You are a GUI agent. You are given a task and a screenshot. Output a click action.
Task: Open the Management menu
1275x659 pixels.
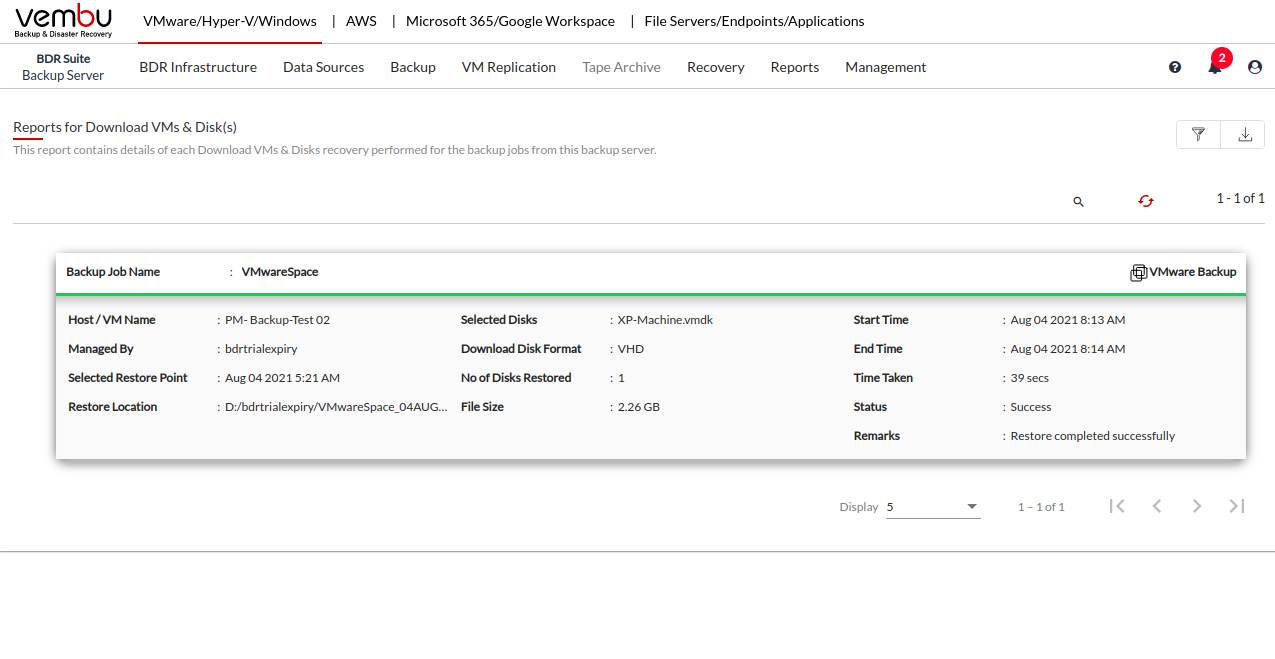pyautogui.click(x=886, y=67)
